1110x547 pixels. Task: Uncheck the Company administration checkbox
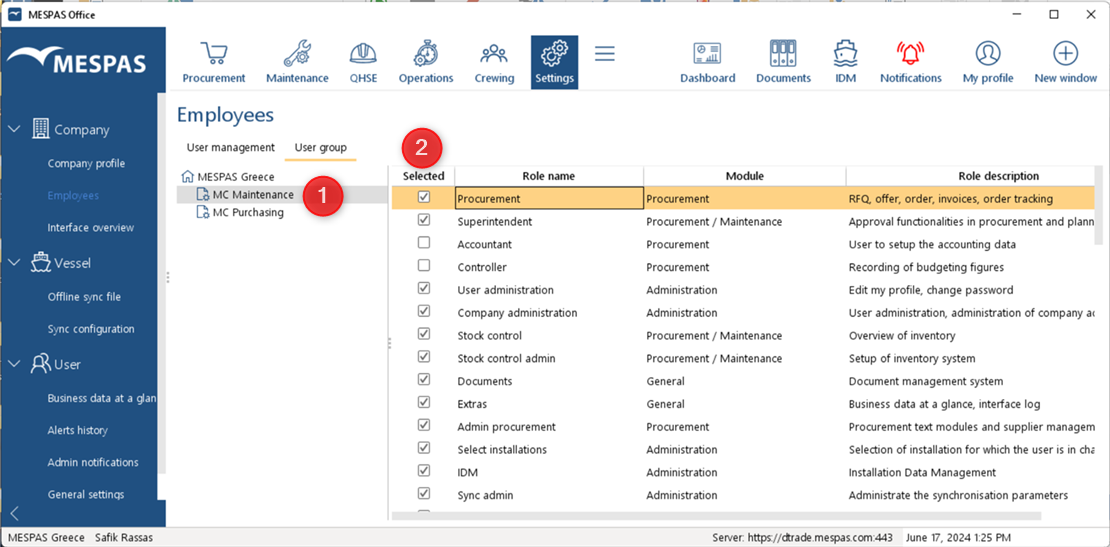click(x=423, y=311)
